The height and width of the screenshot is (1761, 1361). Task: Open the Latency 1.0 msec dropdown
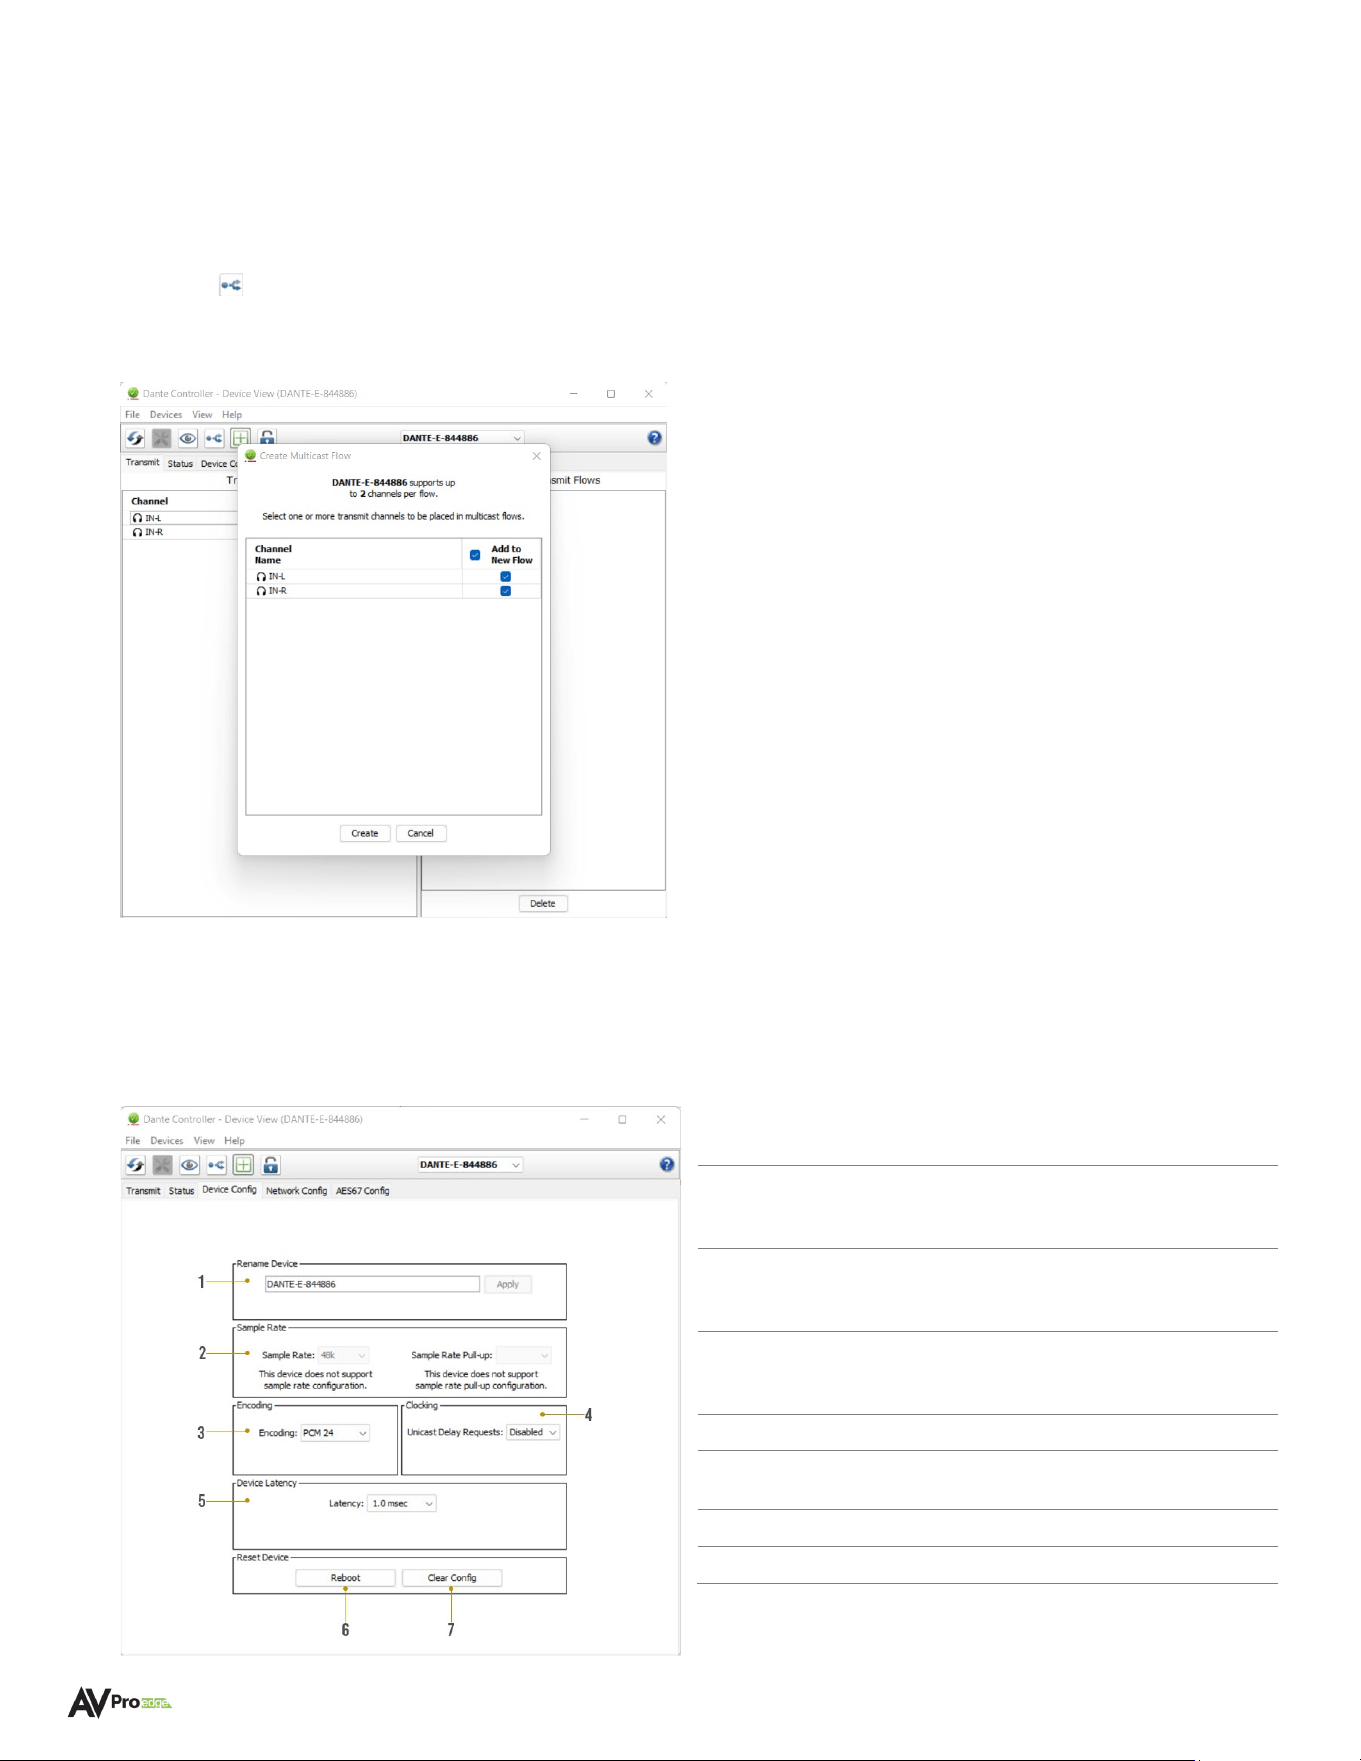402,1503
